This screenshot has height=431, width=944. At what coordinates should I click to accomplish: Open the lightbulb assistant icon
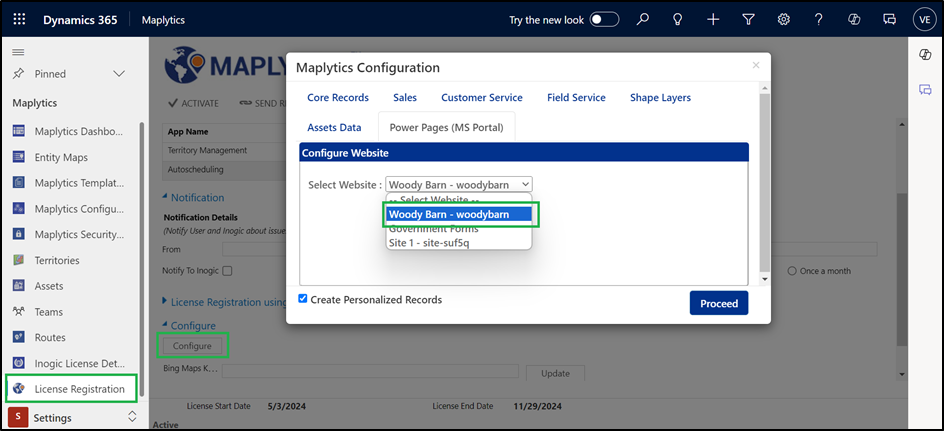tap(678, 20)
